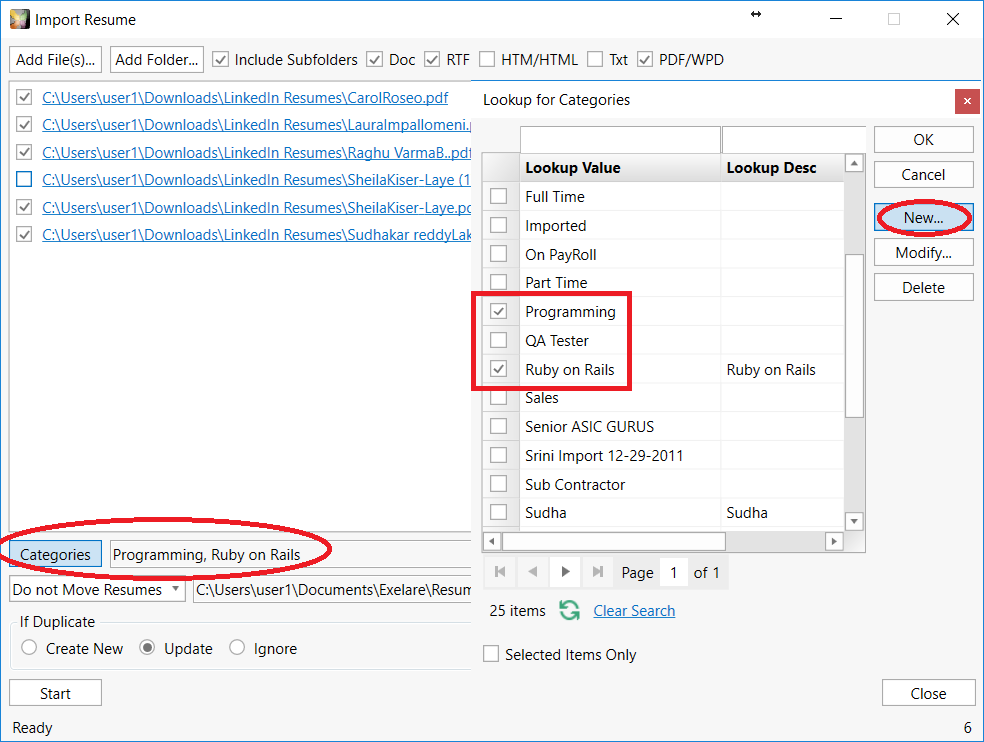Select the Update duplicate option

click(147, 647)
